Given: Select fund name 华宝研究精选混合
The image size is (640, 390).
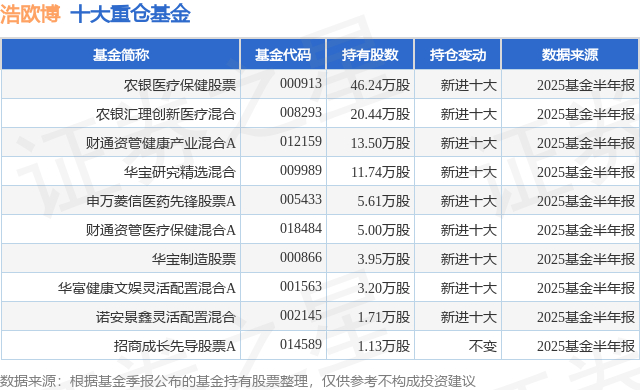Looking at the screenshot, I should pos(180,172).
